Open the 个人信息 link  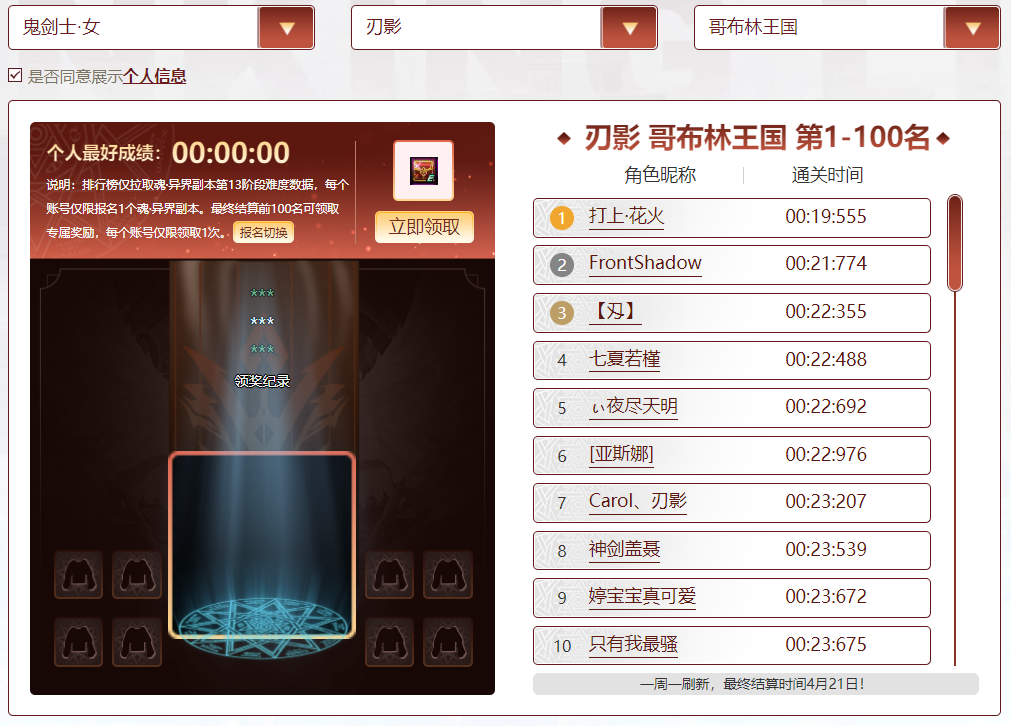click(x=154, y=76)
